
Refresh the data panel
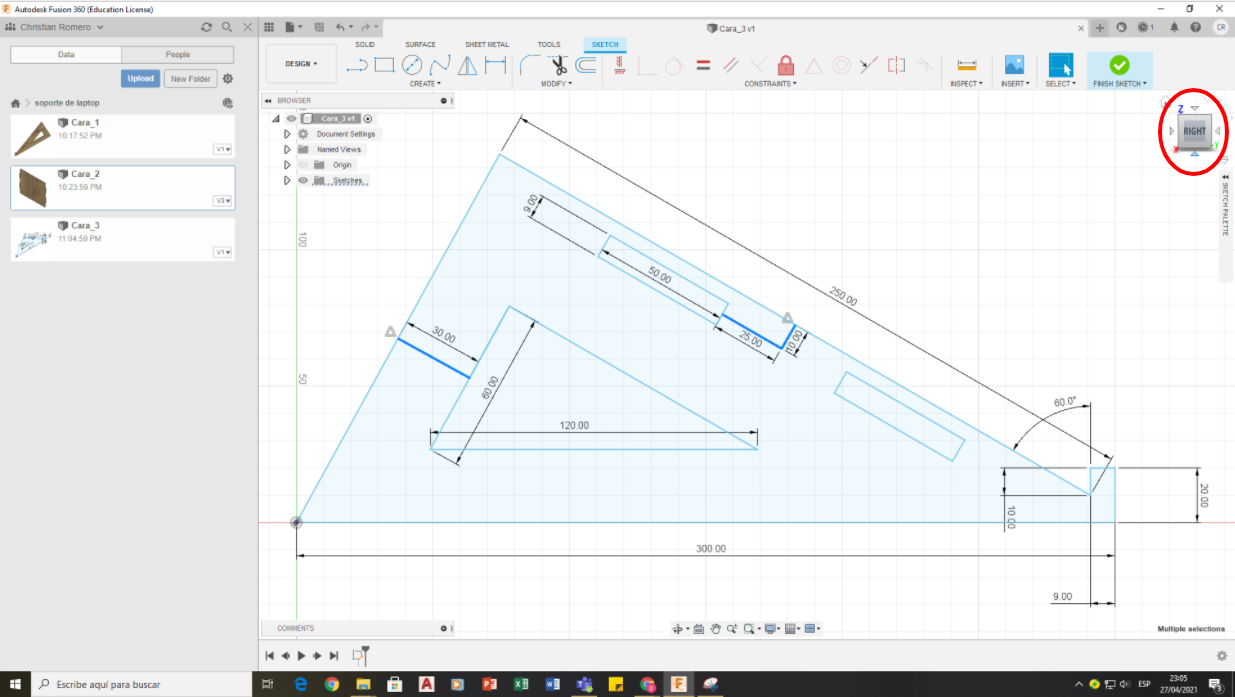click(206, 27)
